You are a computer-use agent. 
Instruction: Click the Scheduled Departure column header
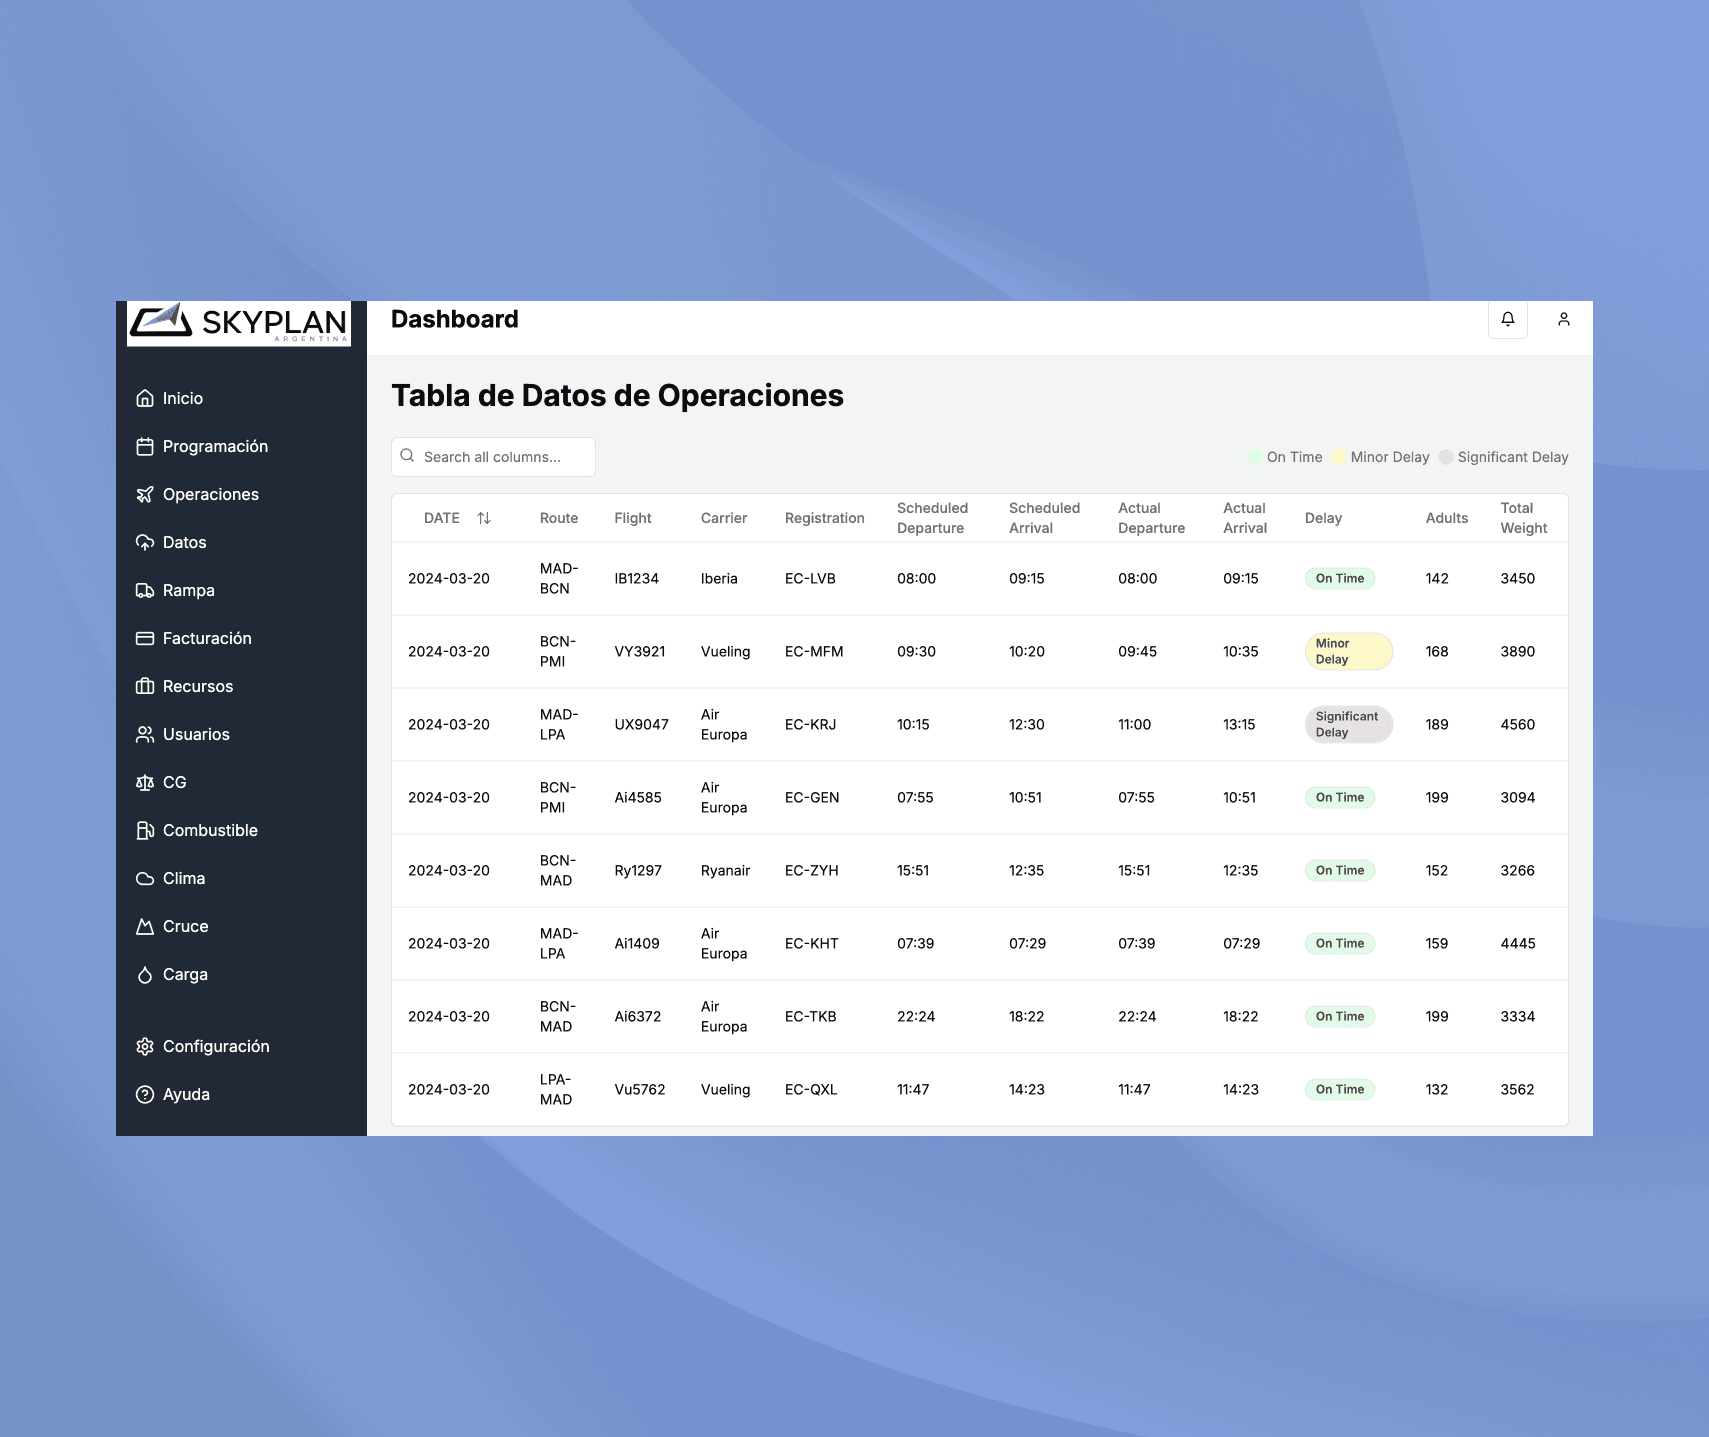(932, 518)
